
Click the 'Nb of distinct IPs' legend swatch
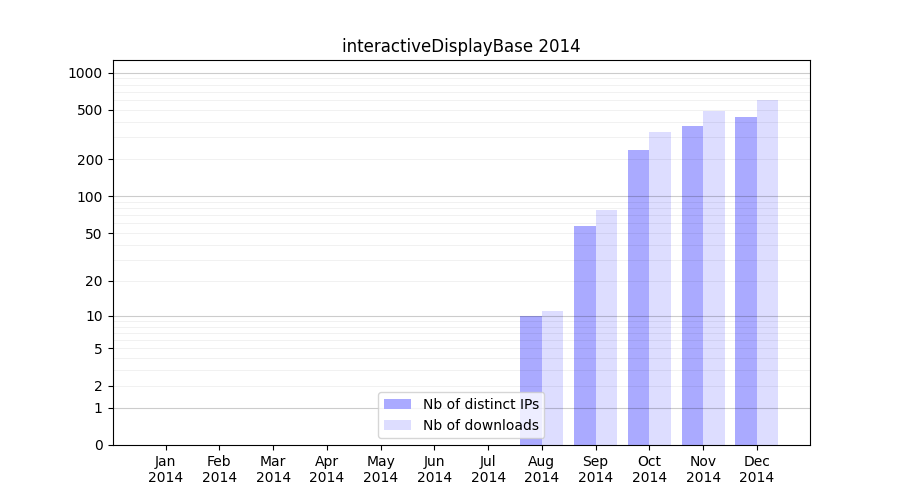point(397,404)
